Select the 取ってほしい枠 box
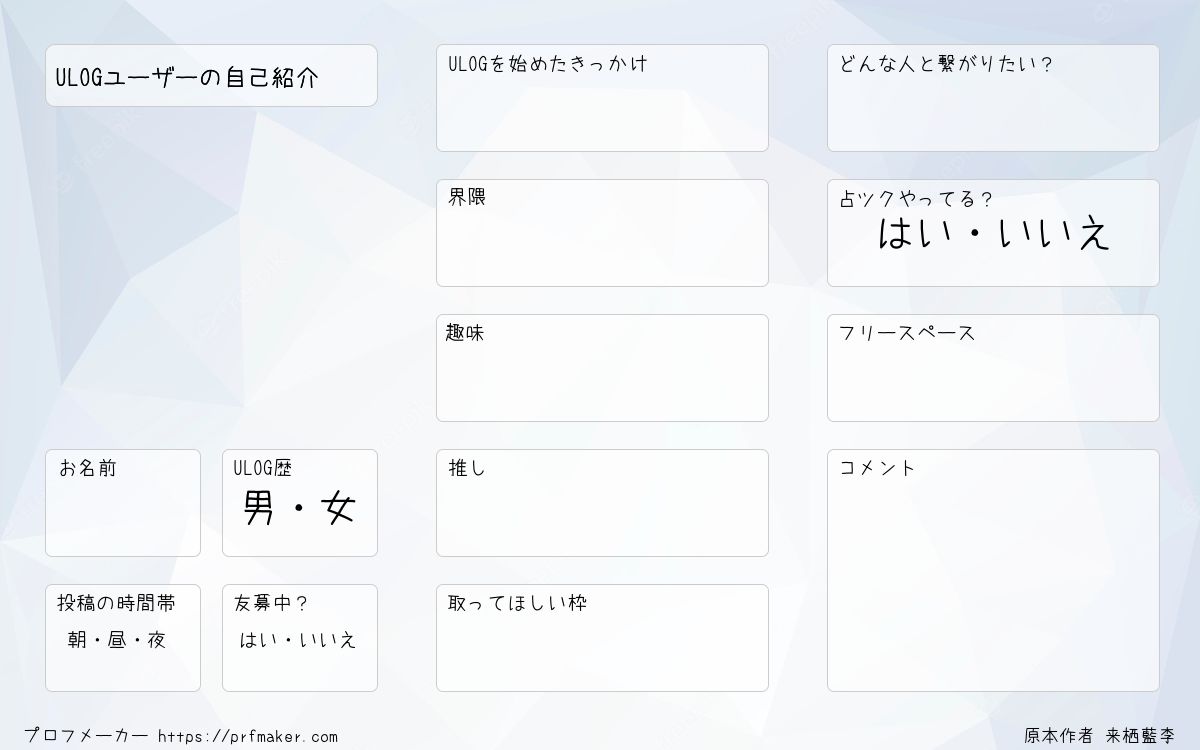The image size is (1200, 750). point(602,638)
